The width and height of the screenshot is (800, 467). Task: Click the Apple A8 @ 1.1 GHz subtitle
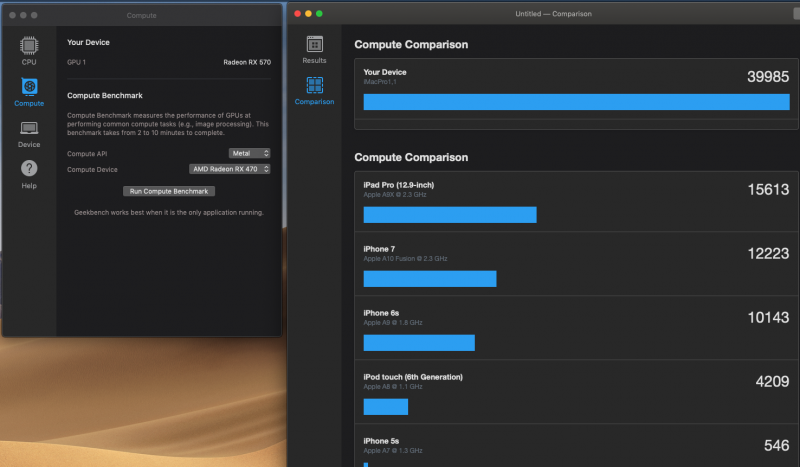point(393,386)
